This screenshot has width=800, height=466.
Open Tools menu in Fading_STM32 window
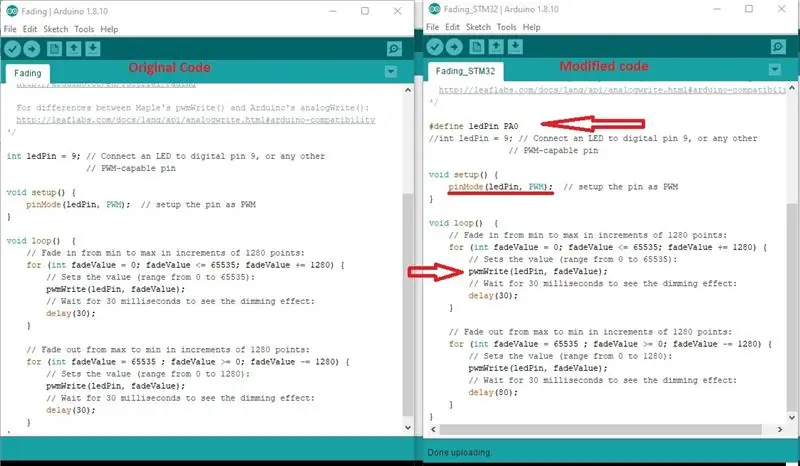[506, 27]
